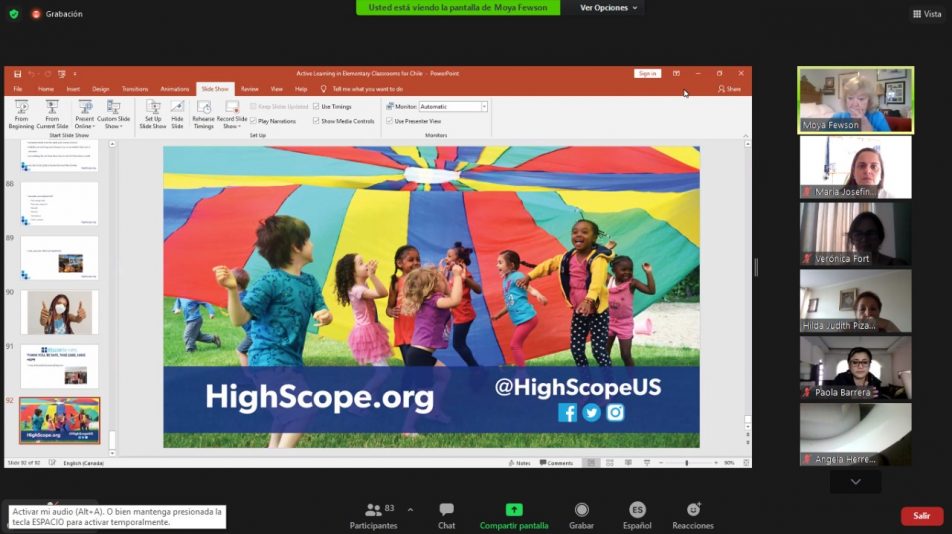The image size is (952, 534).
Task: Switch to Reading View in the status bar
Action: coord(628,463)
